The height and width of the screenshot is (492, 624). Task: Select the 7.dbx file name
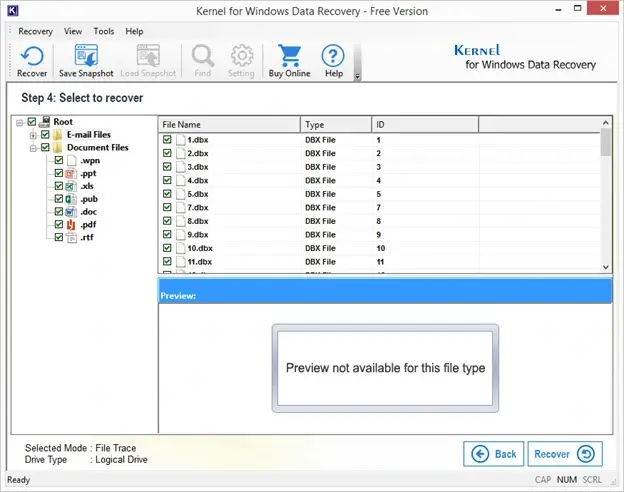click(x=198, y=207)
